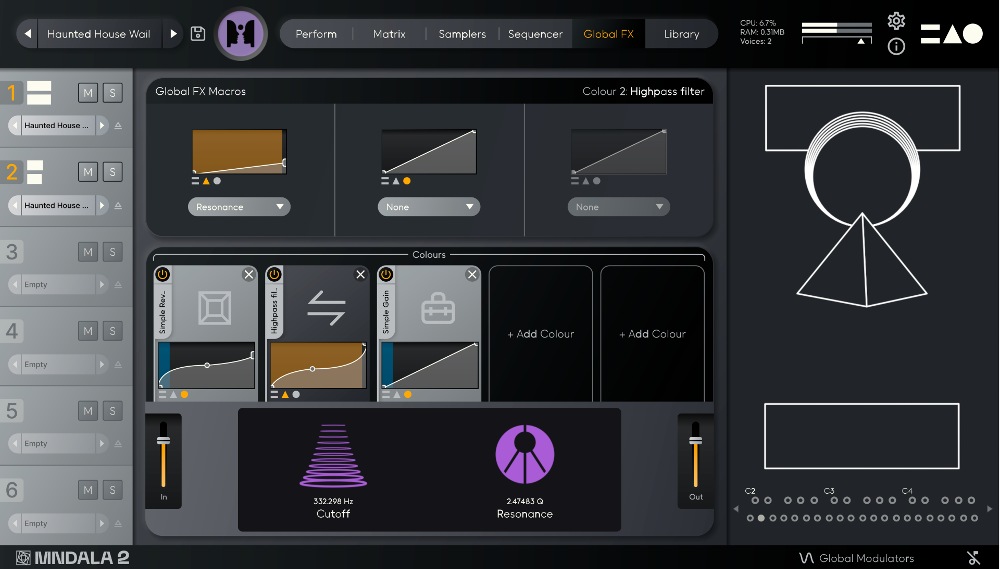
Task: Switch to the Sequencer tab
Action: (x=535, y=34)
